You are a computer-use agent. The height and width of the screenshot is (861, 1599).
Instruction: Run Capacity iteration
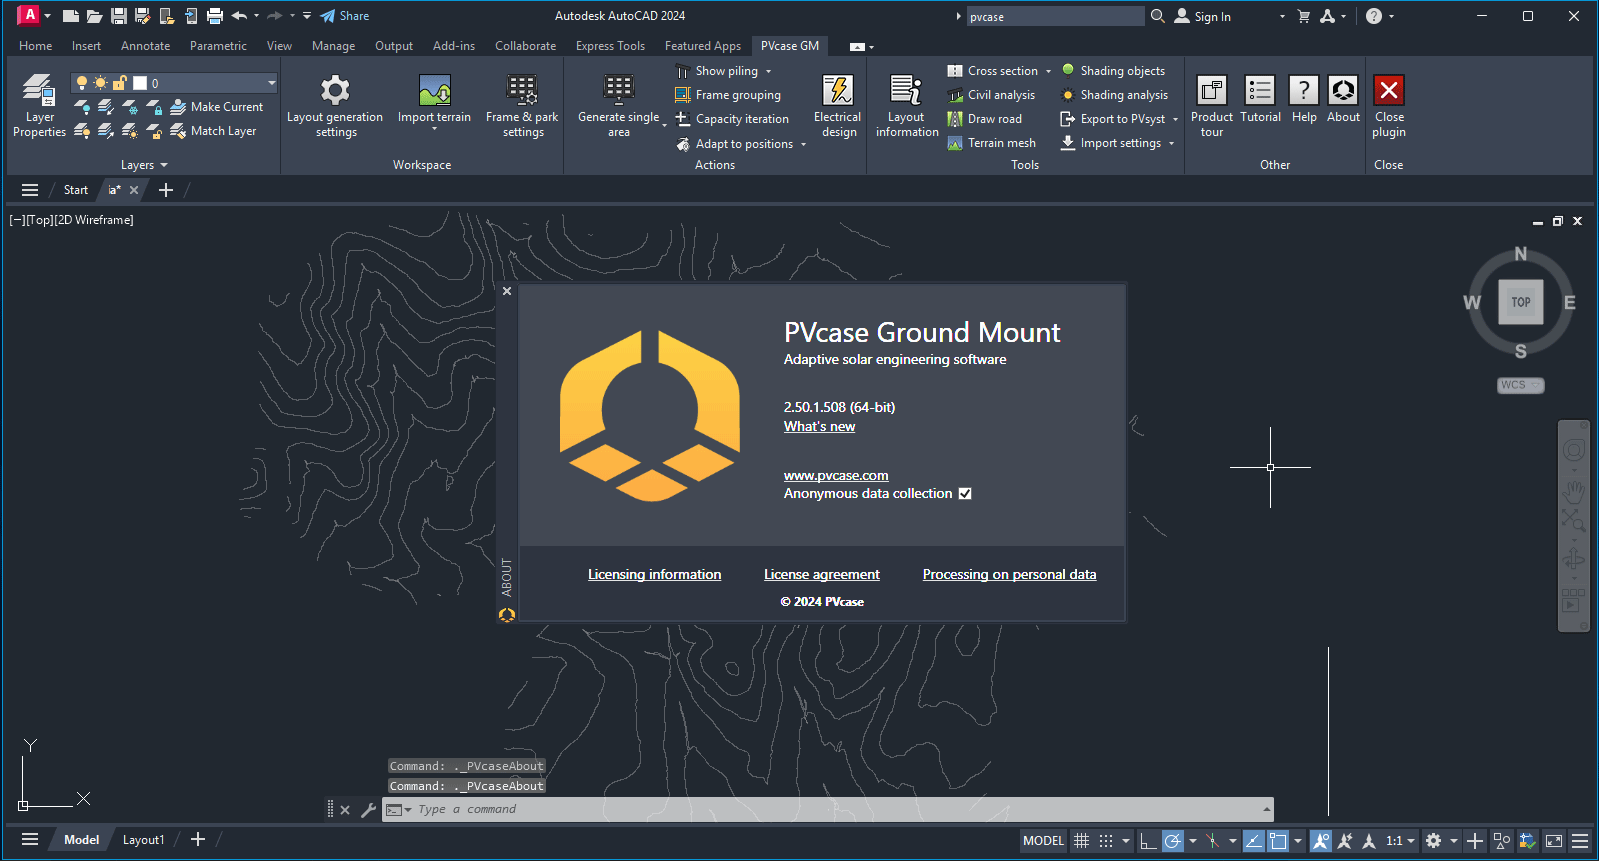click(x=732, y=119)
